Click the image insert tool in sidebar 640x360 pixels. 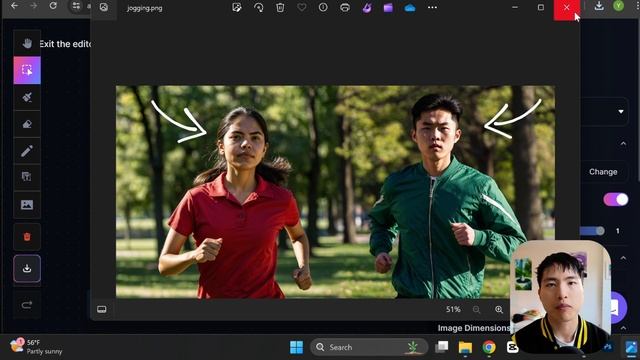[27, 204]
